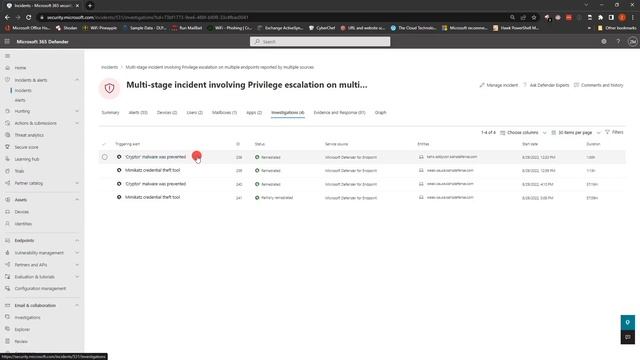Click the Review icon in sidebar
The width and height of the screenshot is (640, 360).
7,341
